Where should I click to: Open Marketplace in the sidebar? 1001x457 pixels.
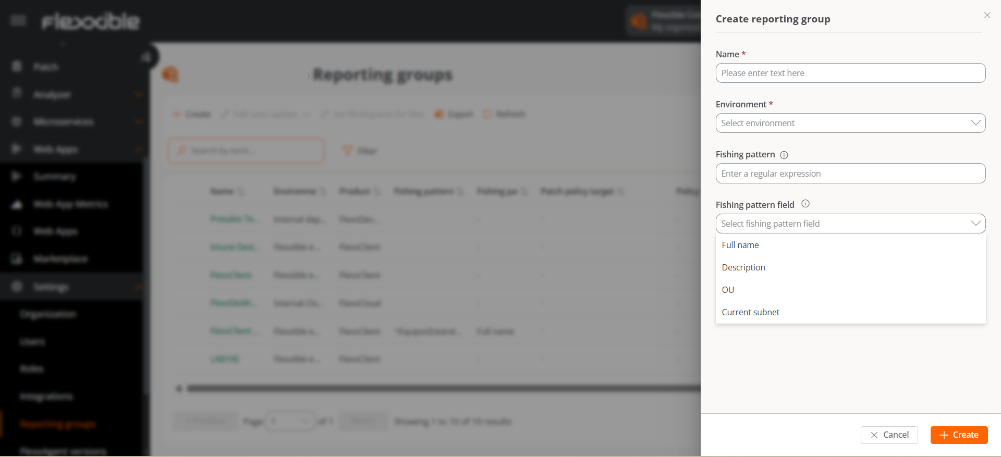click(60, 259)
